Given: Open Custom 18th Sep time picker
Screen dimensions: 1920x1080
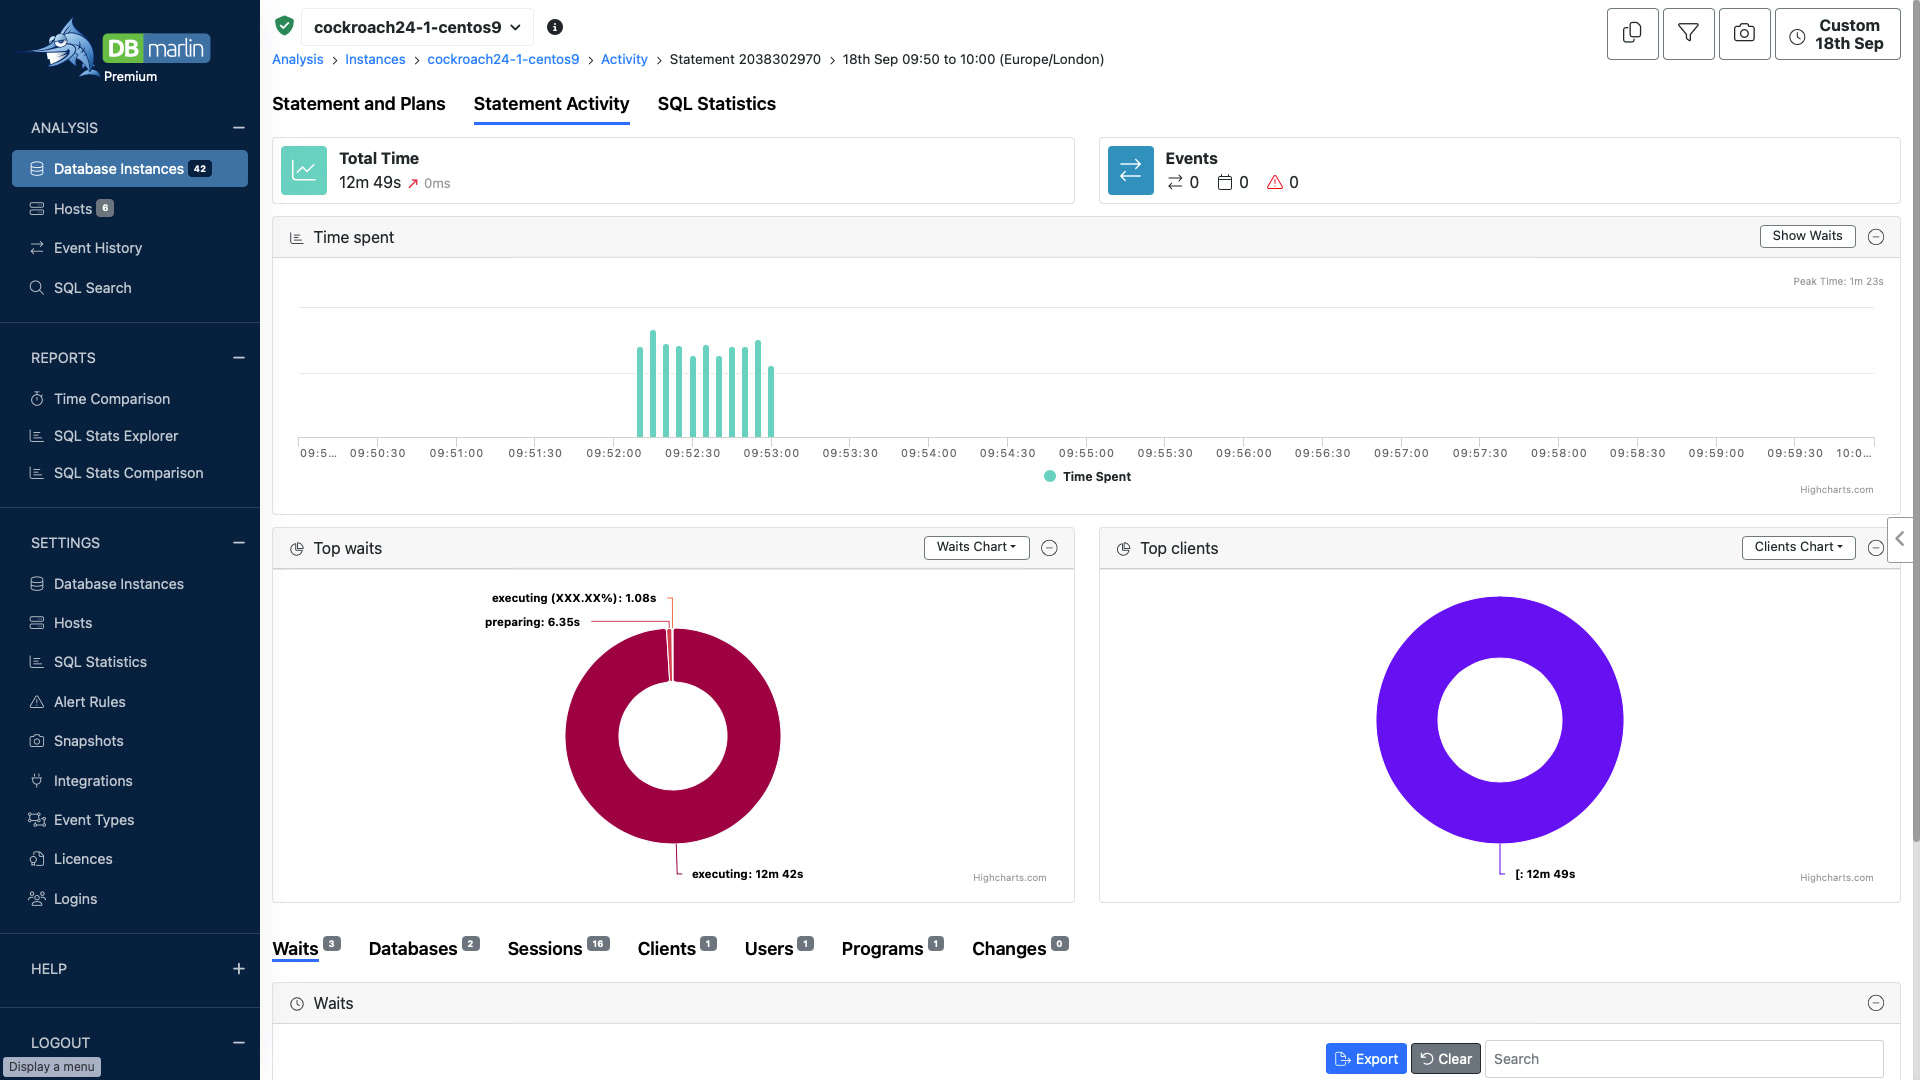Looking at the screenshot, I should coord(1837,34).
